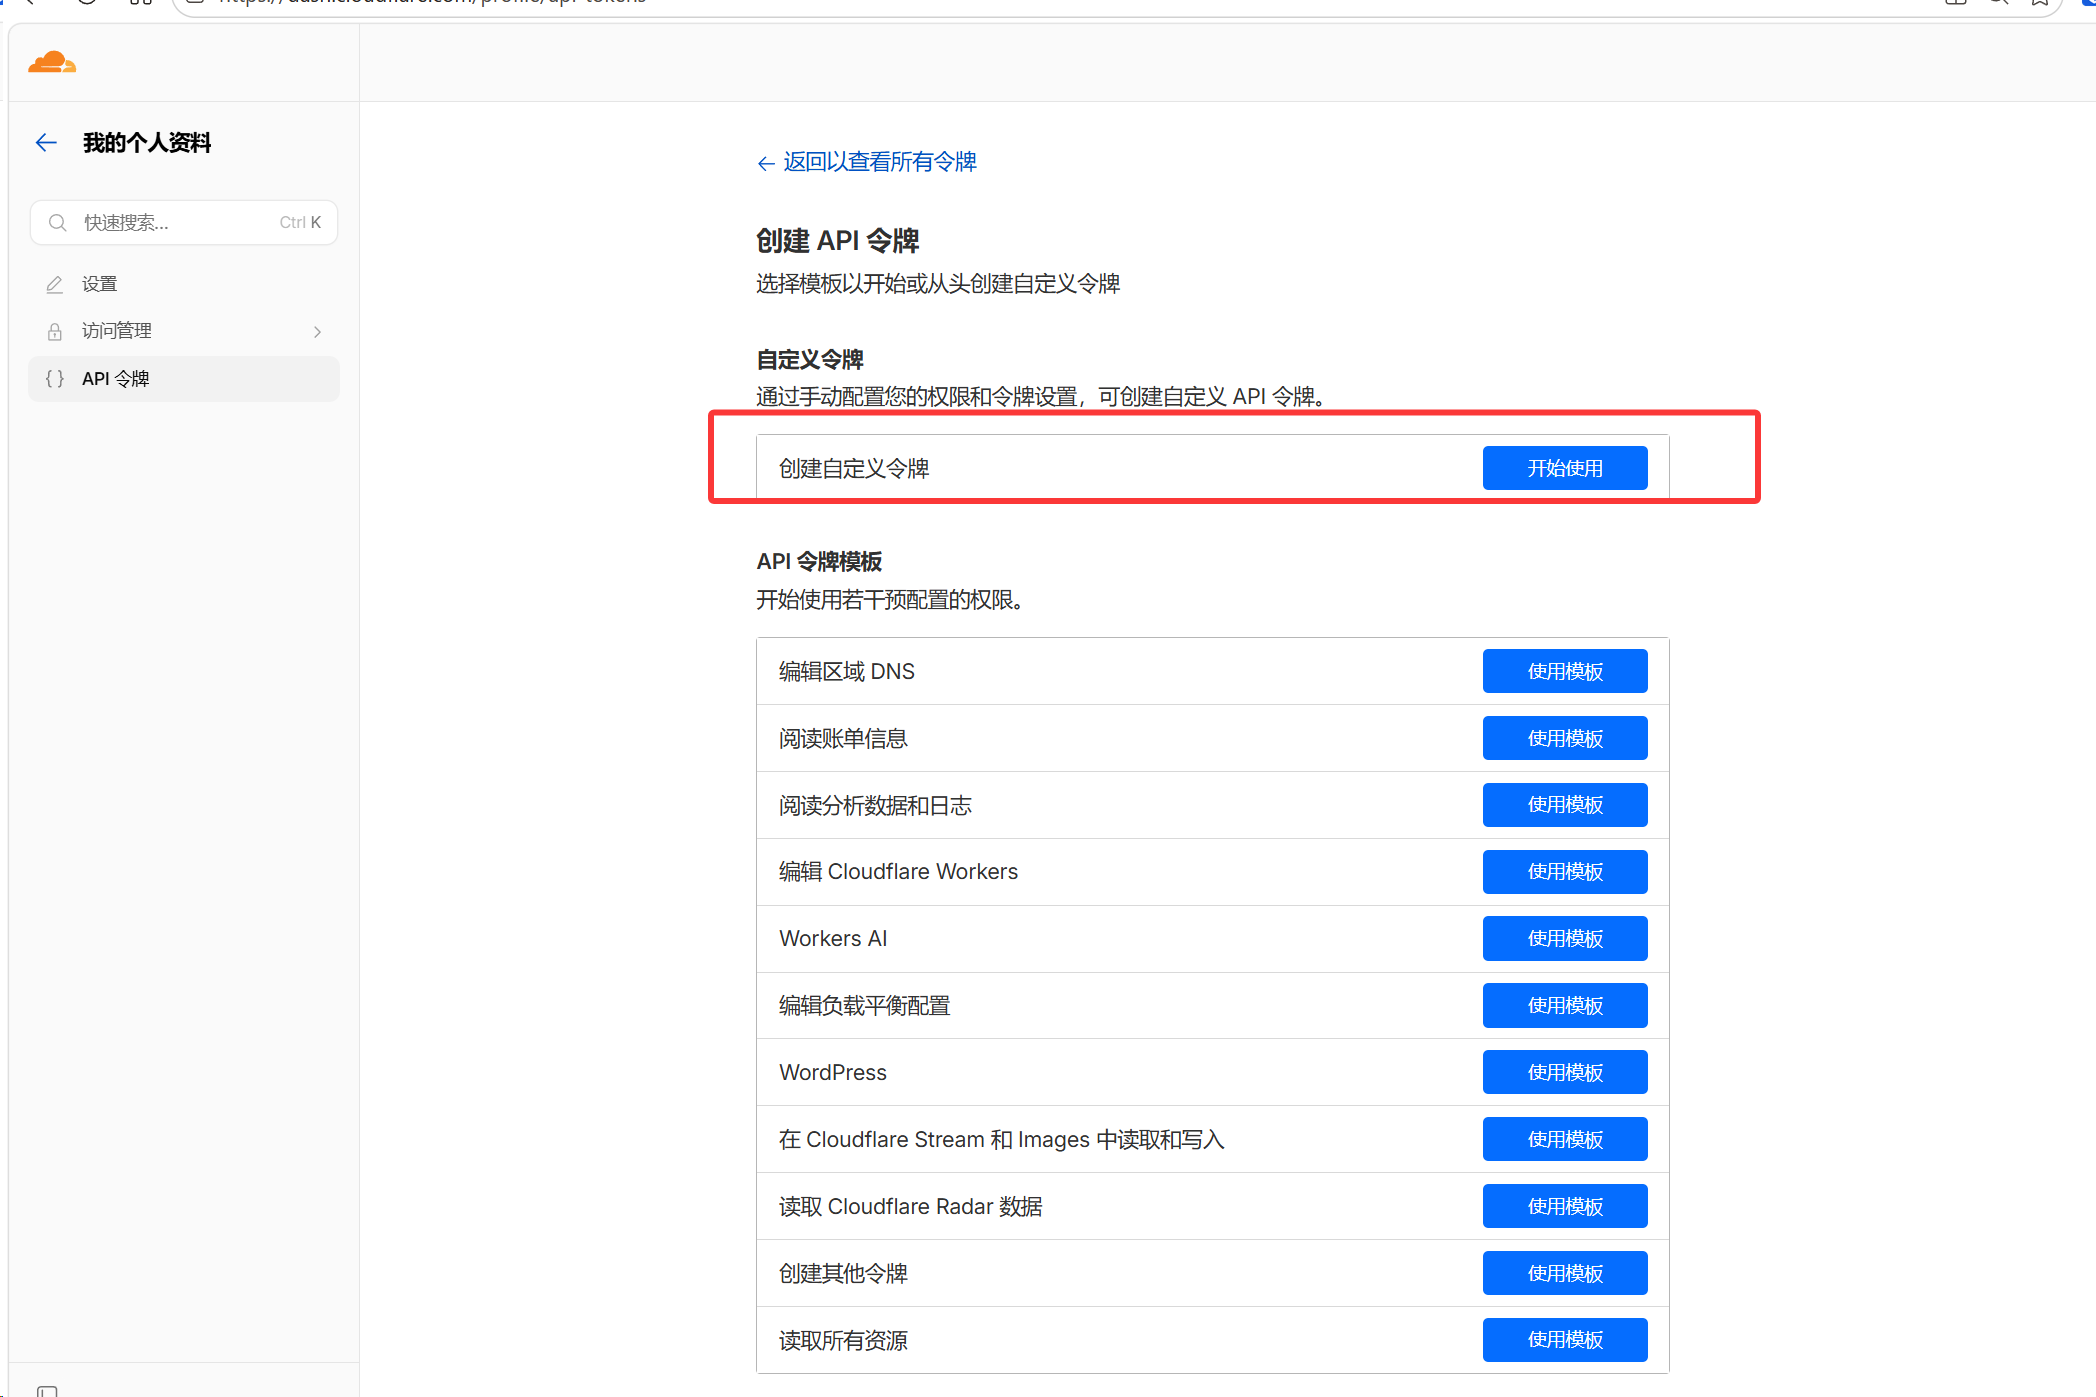Viewport: 2096px width, 1397px height.
Task: Click the curly braces icon for API 令牌
Action: point(55,379)
